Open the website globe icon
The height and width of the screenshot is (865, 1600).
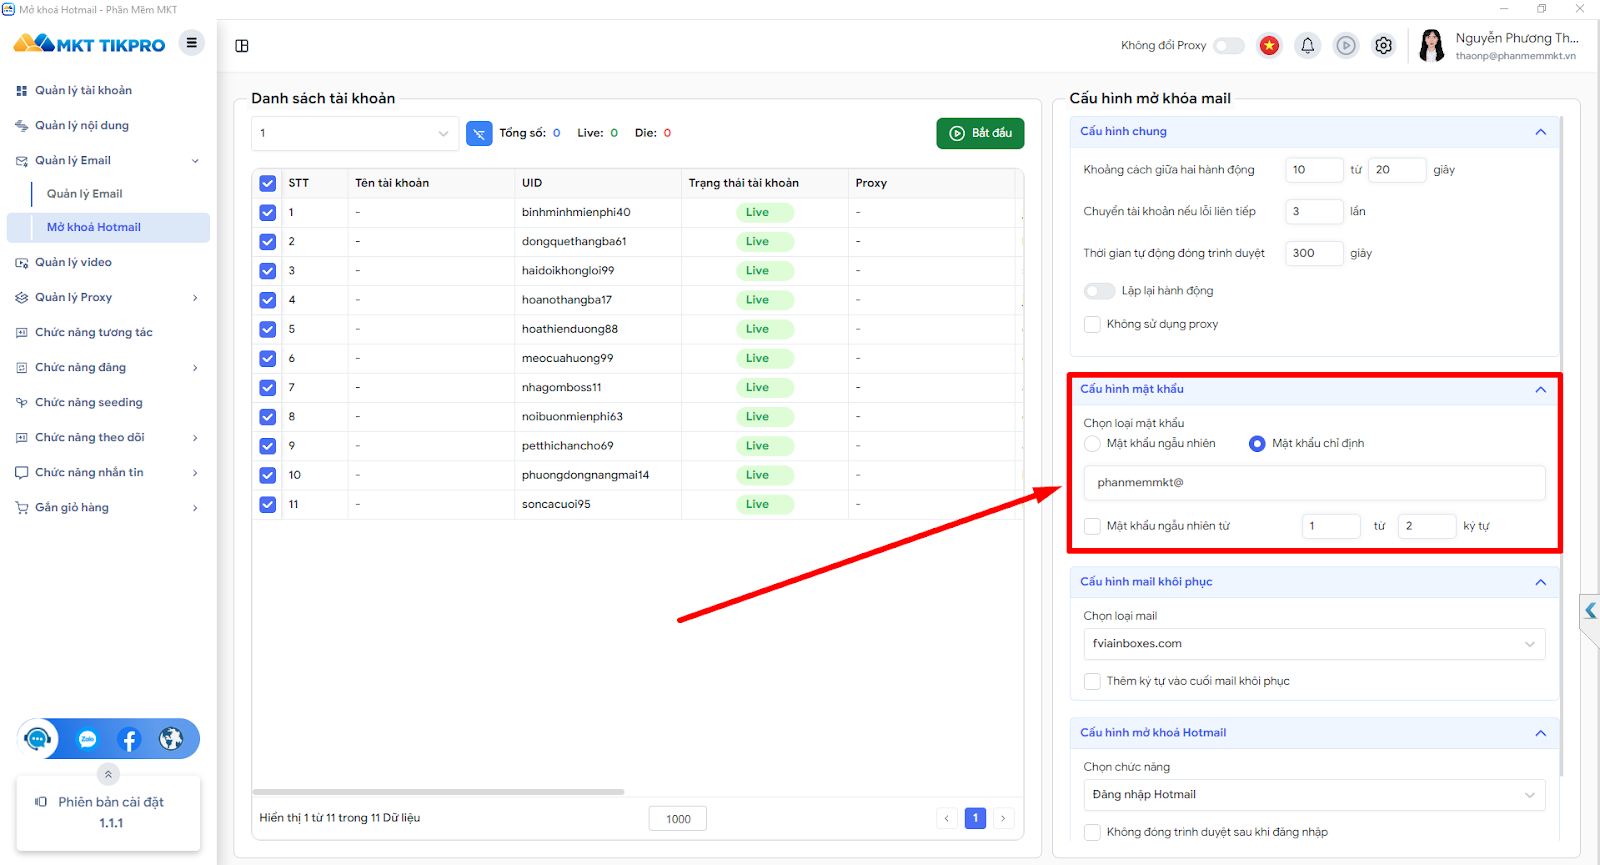tap(171, 739)
